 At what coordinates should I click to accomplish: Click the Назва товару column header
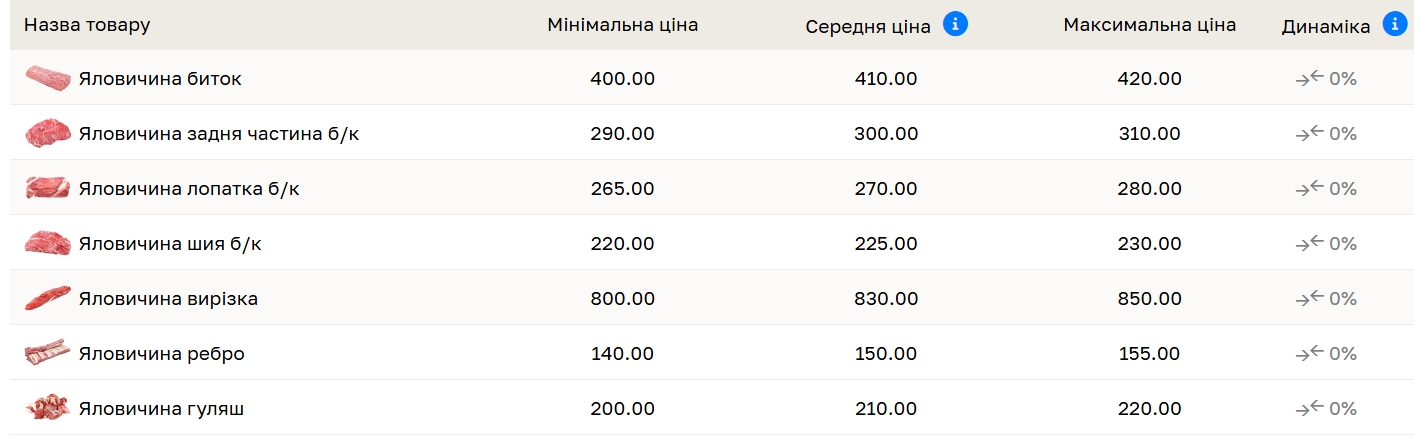[87, 25]
